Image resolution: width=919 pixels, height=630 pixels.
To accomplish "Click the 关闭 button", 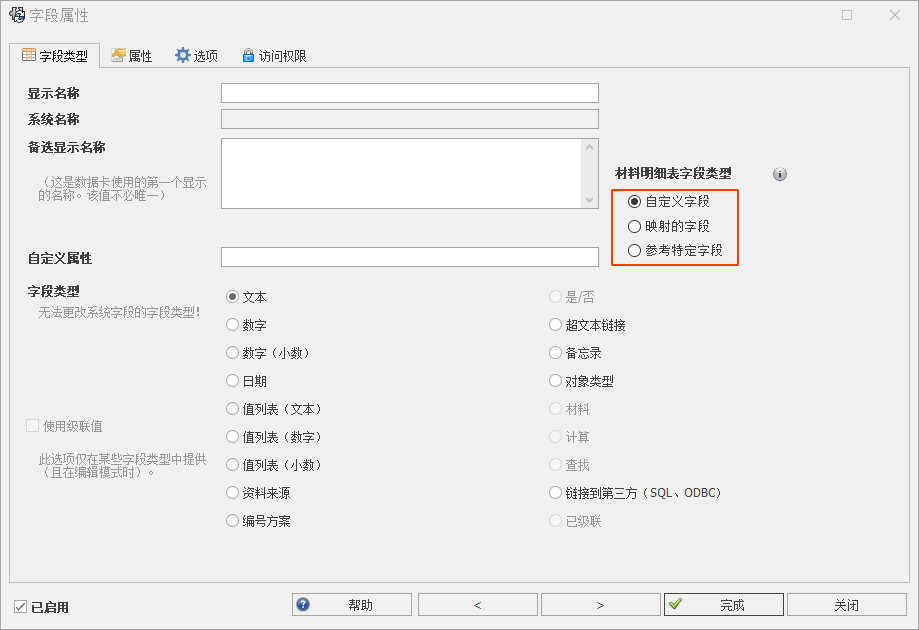I will 847,605.
